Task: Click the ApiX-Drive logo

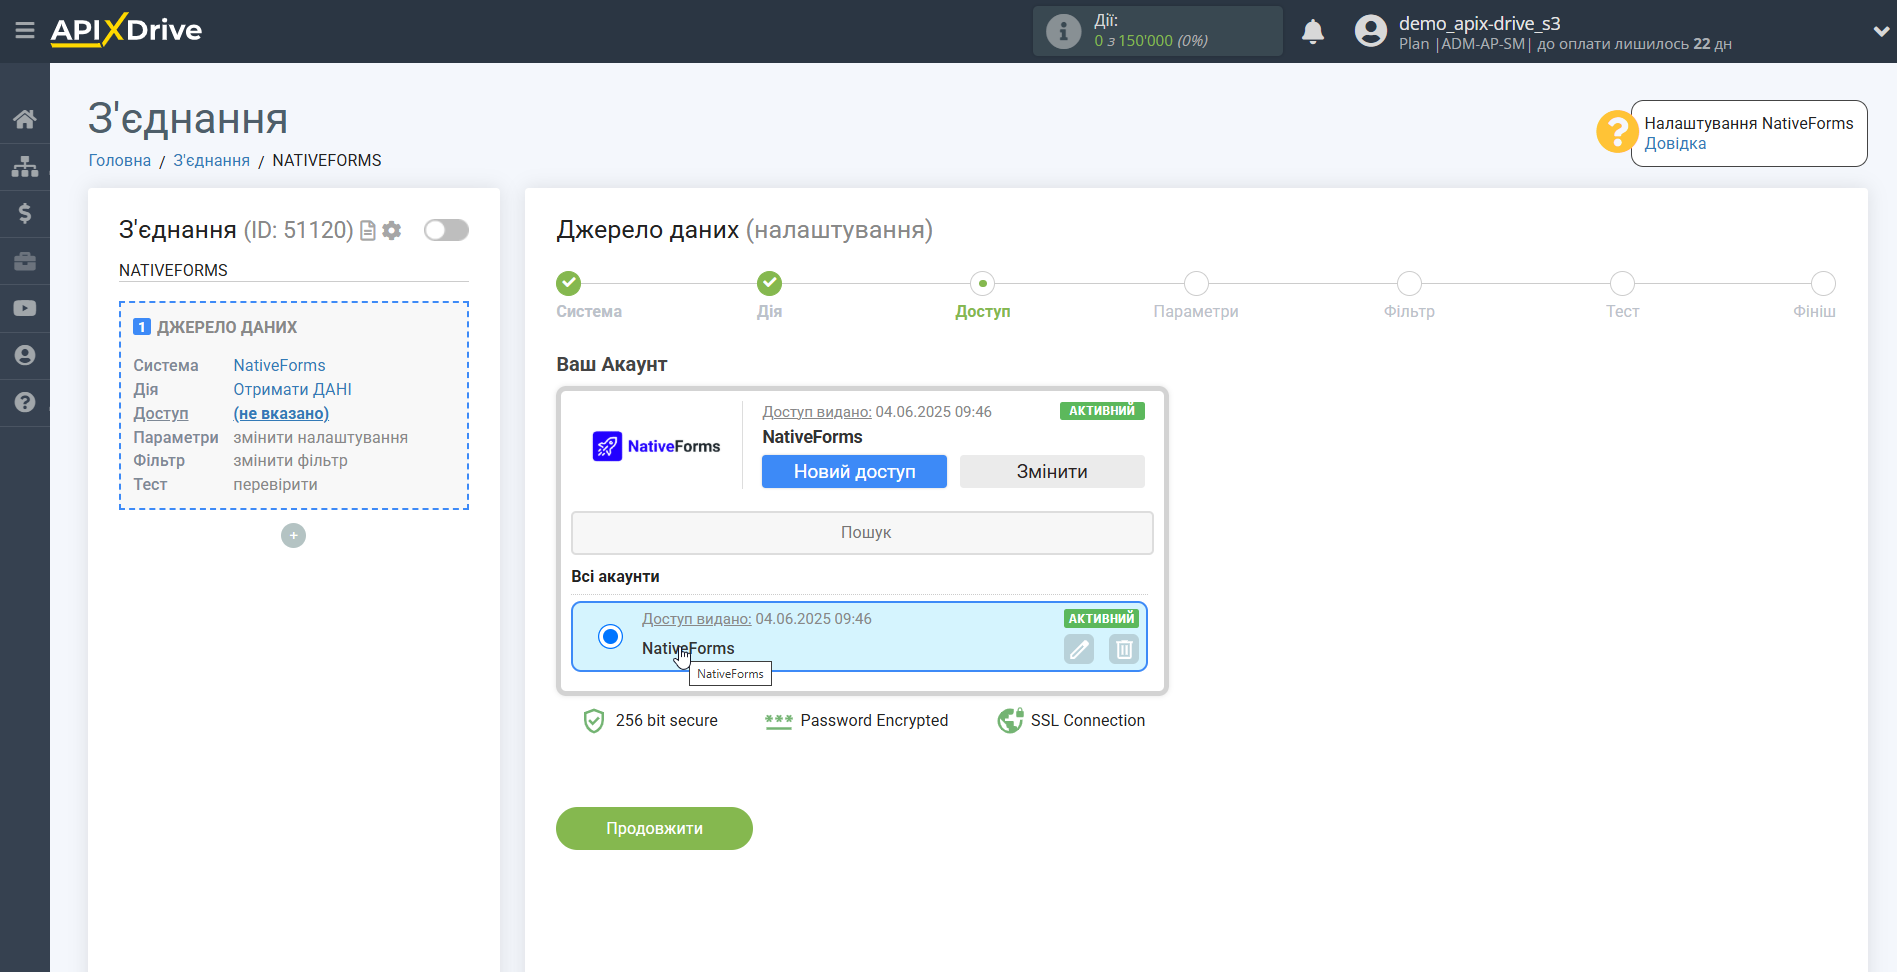Action: point(126,30)
